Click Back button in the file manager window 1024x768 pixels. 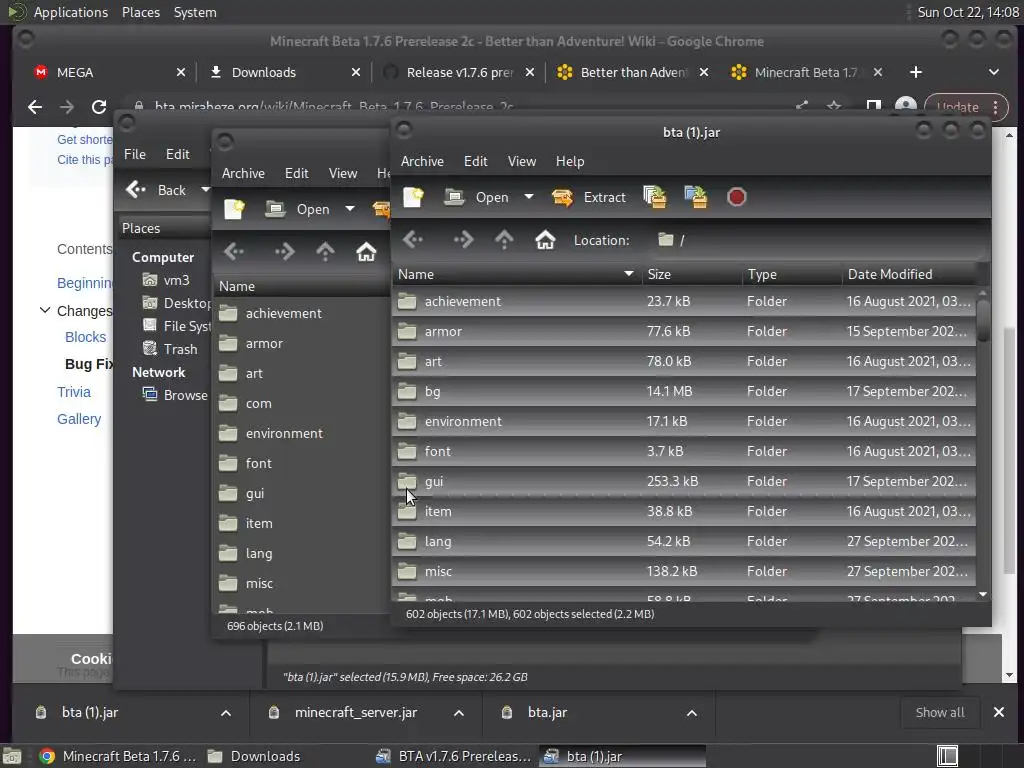pyautogui.click(x=157, y=190)
